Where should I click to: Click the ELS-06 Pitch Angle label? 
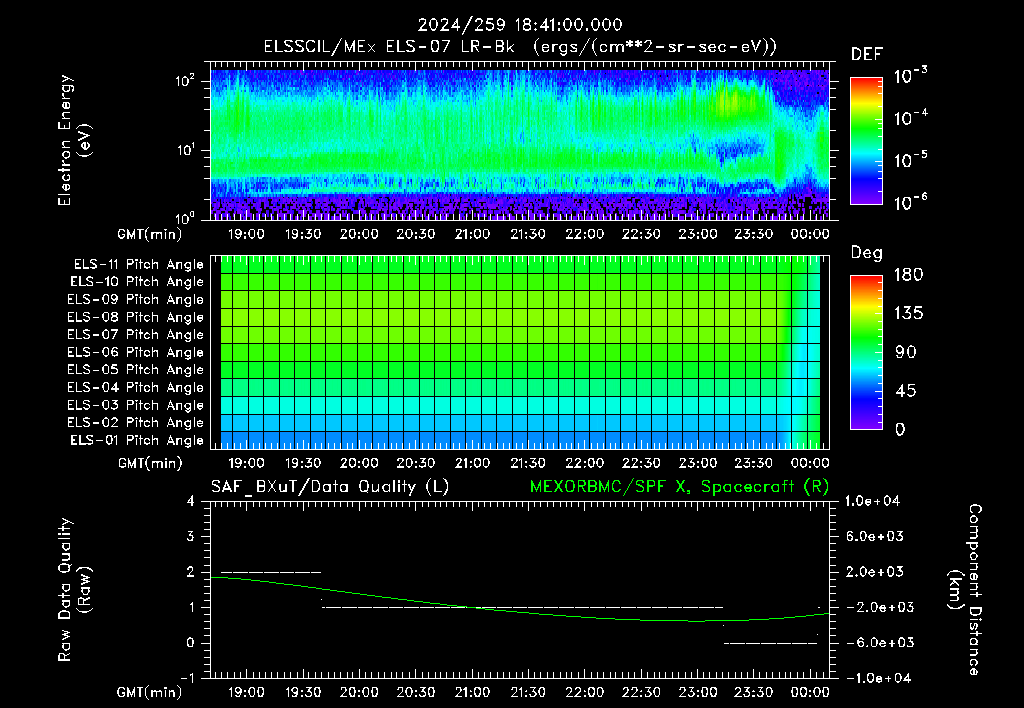pos(136,352)
